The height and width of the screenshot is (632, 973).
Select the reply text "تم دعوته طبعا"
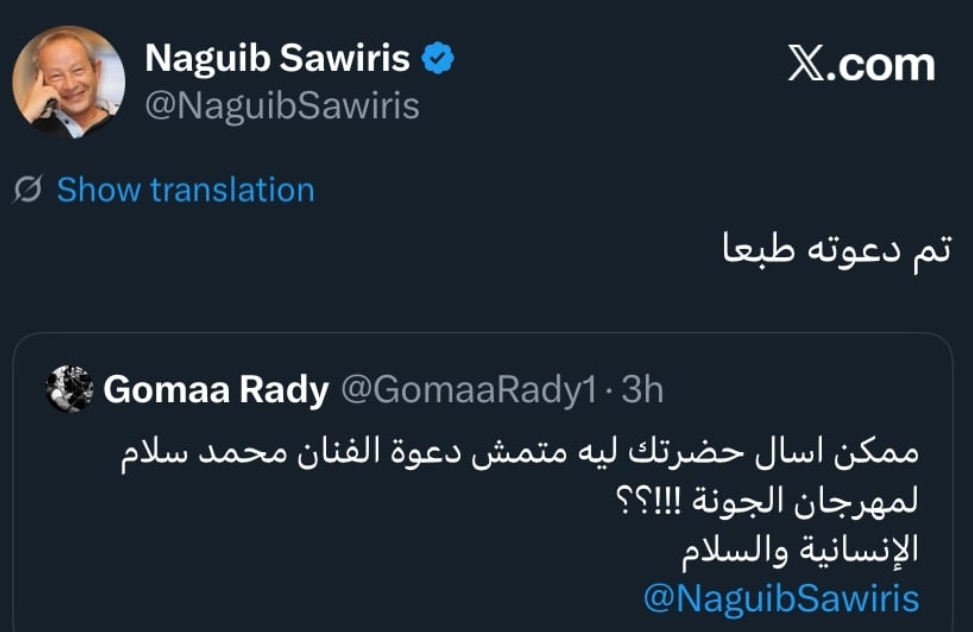point(835,250)
